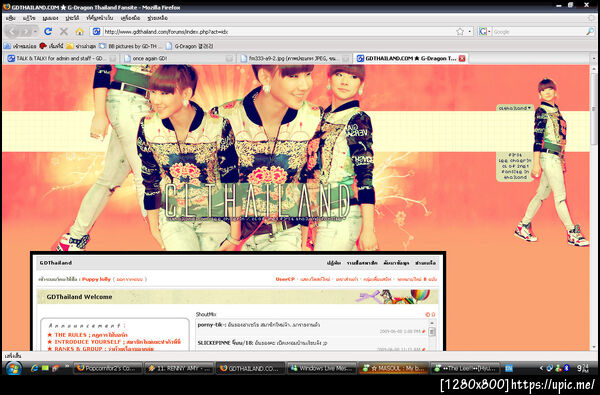
Task: Open the fourth menu in the Firefox menu bar
Action: point(72,18)
